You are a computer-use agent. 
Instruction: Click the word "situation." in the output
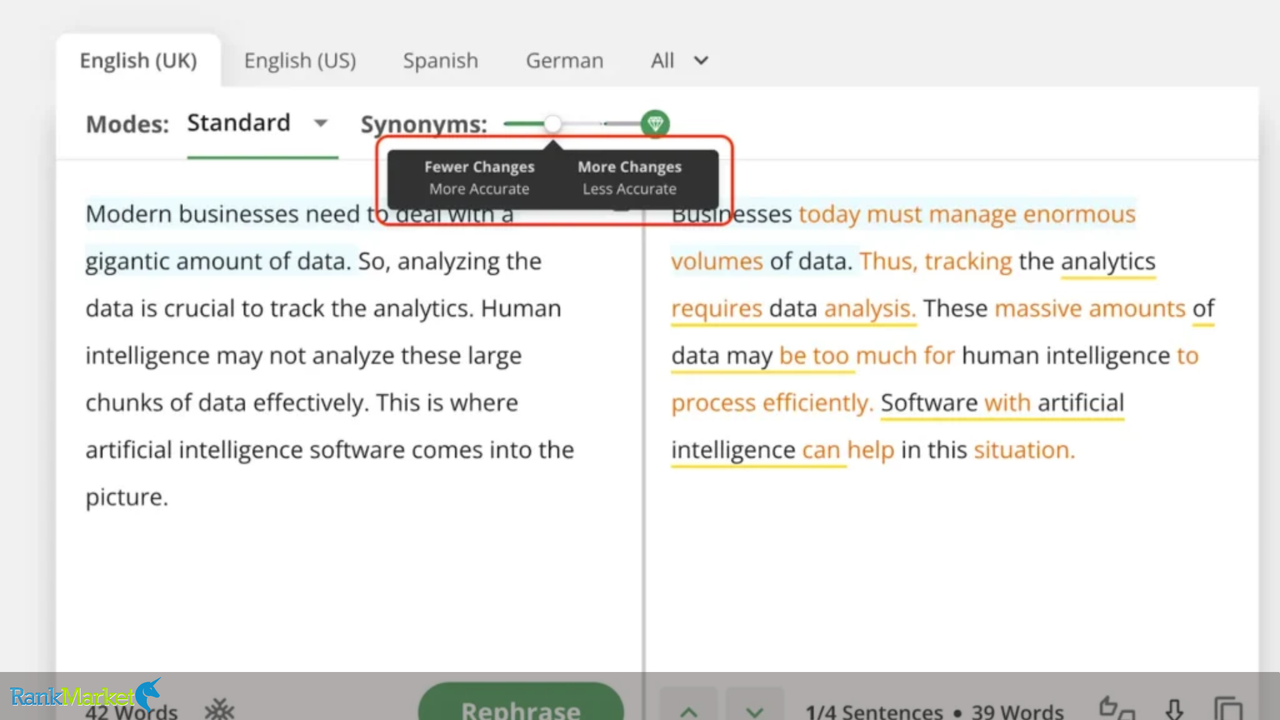click(1024, 449)
